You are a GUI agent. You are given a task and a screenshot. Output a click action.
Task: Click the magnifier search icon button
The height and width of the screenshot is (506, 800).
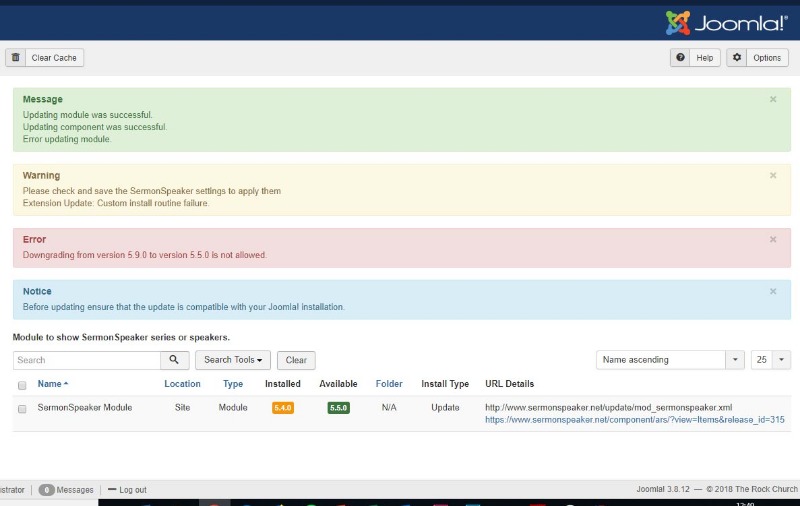(x=174, y=360)
